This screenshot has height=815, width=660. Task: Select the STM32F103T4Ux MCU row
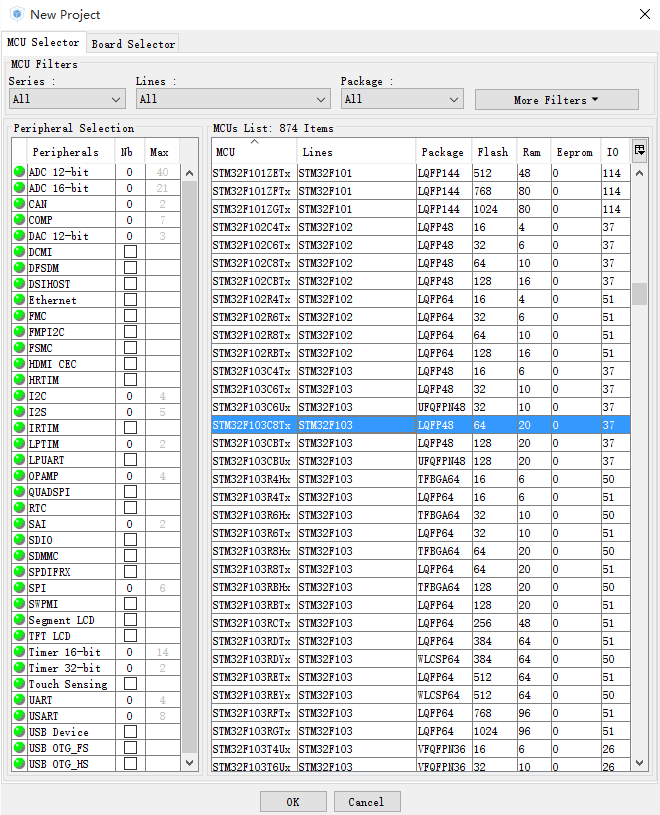[421, 748]
